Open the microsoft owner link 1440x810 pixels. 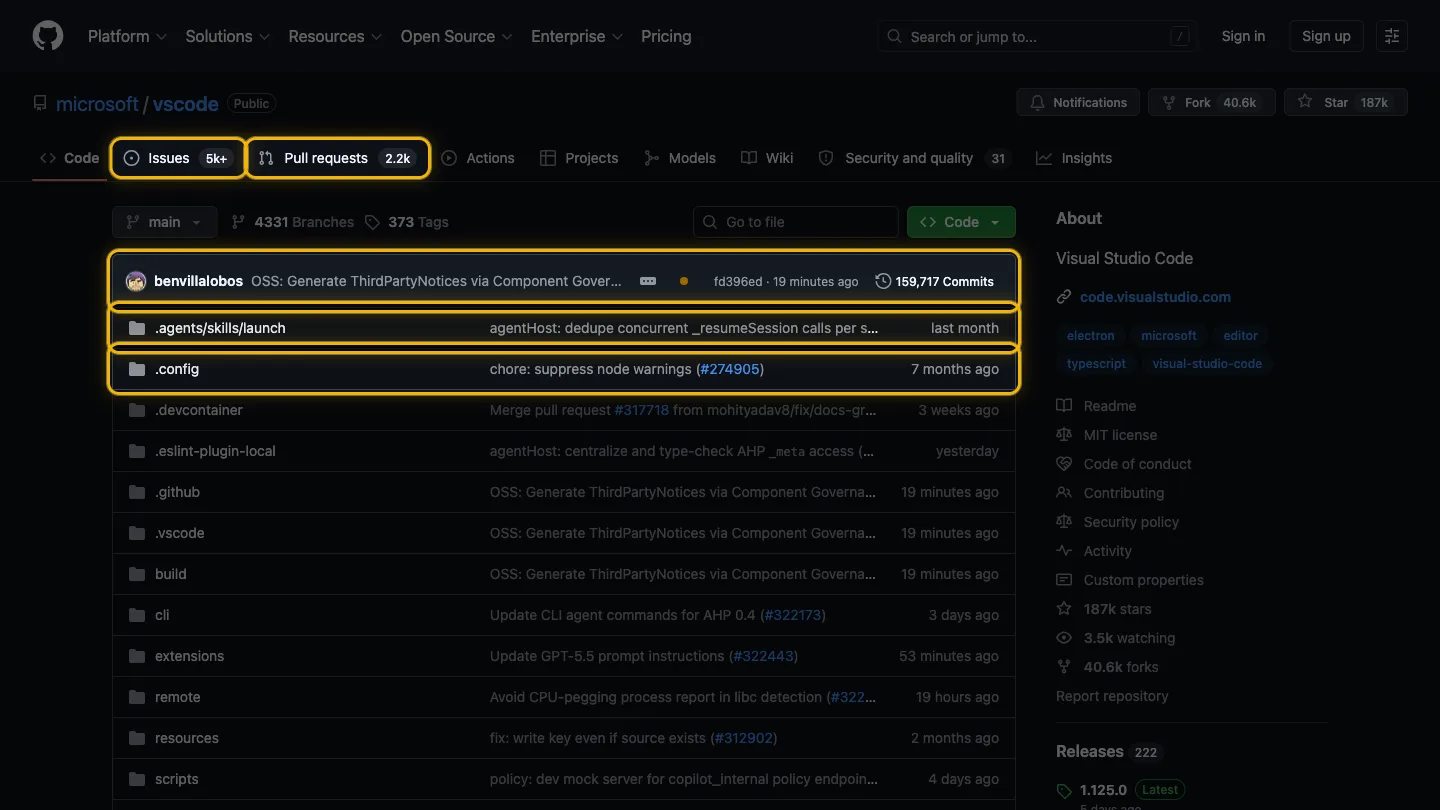tap(97, 104)
